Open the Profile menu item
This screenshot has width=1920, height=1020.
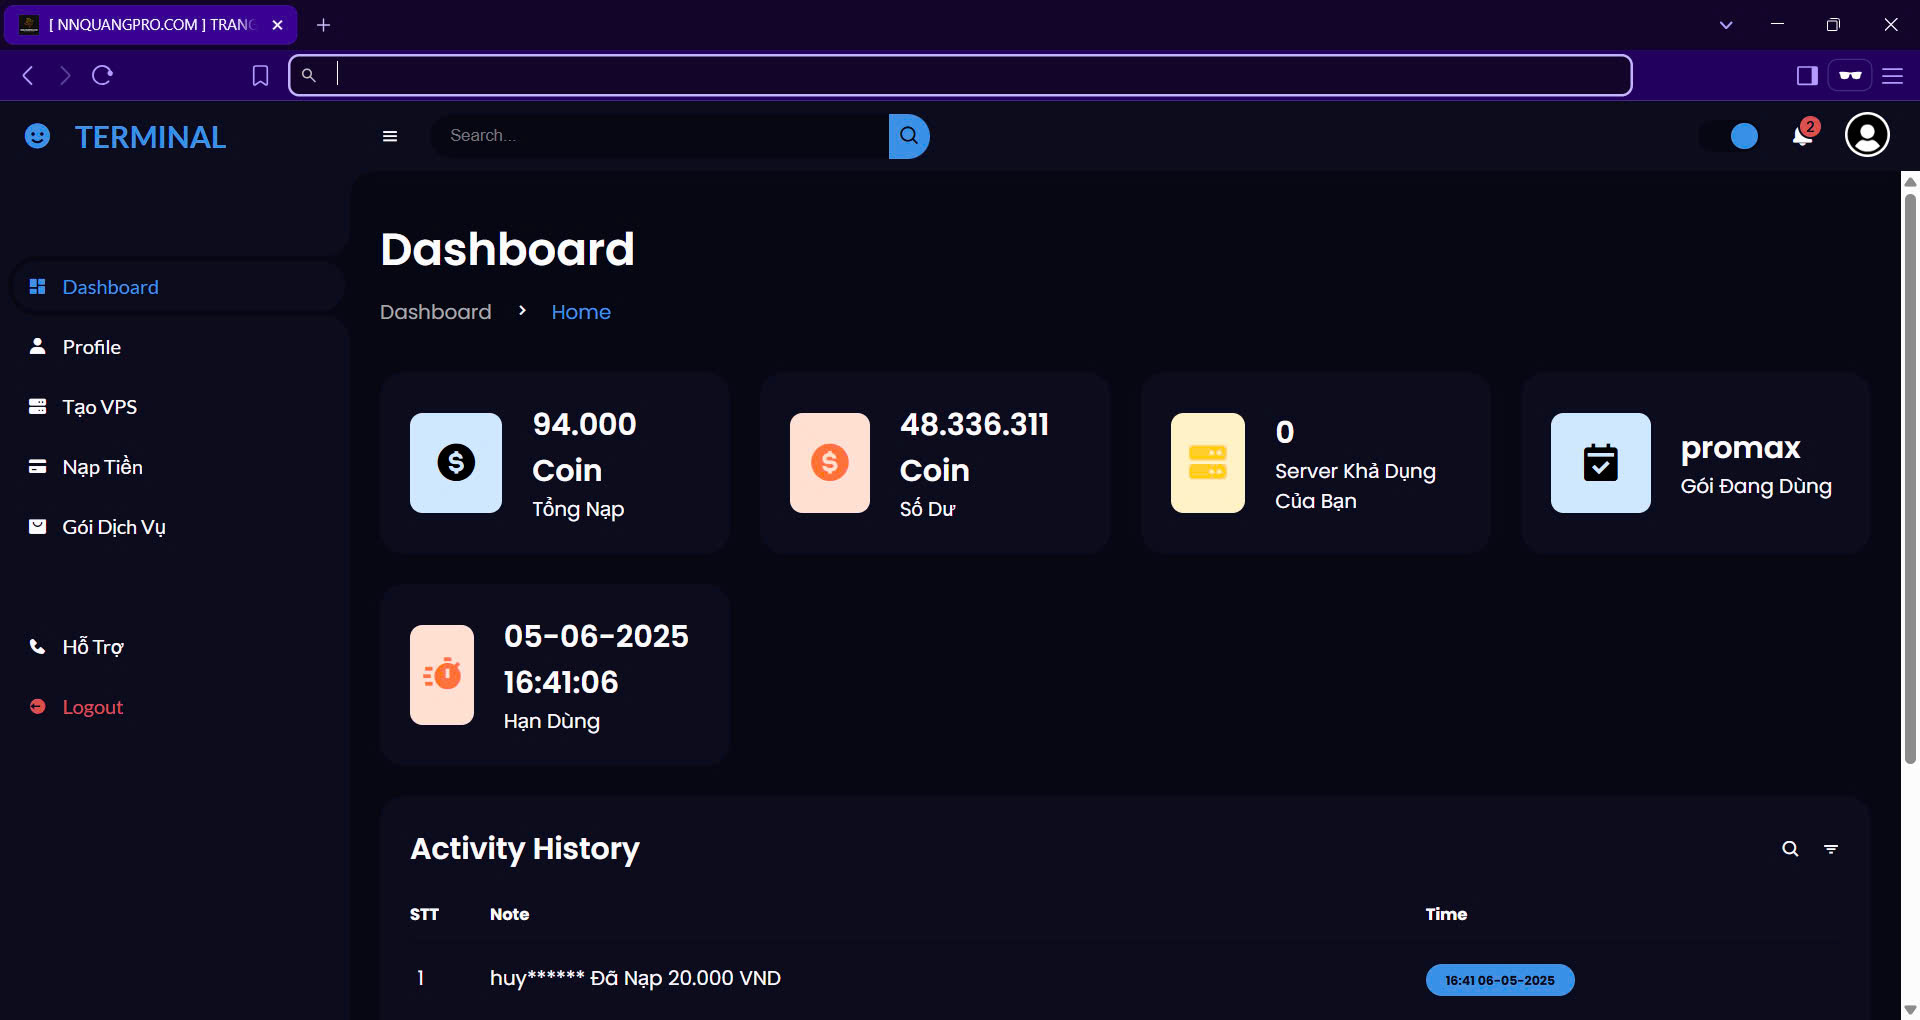click(x=91, y=347)
